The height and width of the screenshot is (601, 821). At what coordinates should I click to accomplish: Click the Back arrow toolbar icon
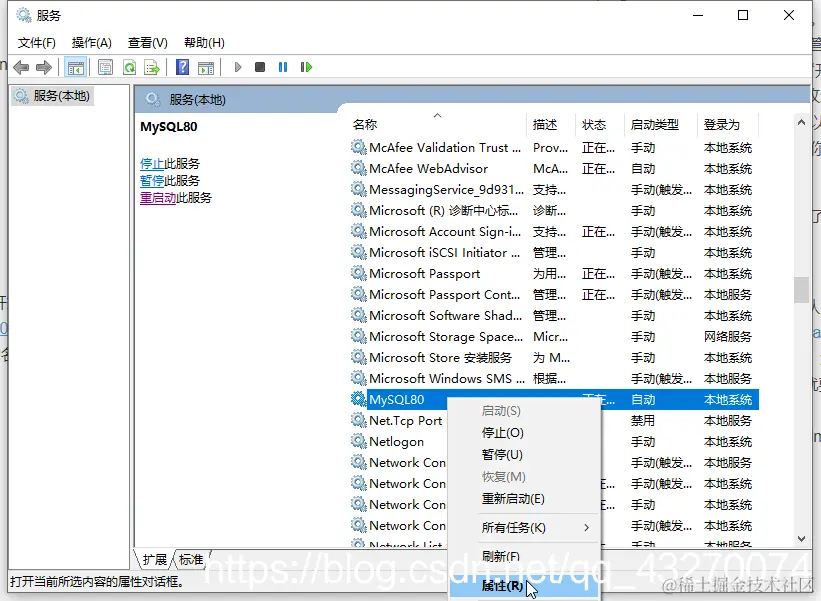coord(21,67)
